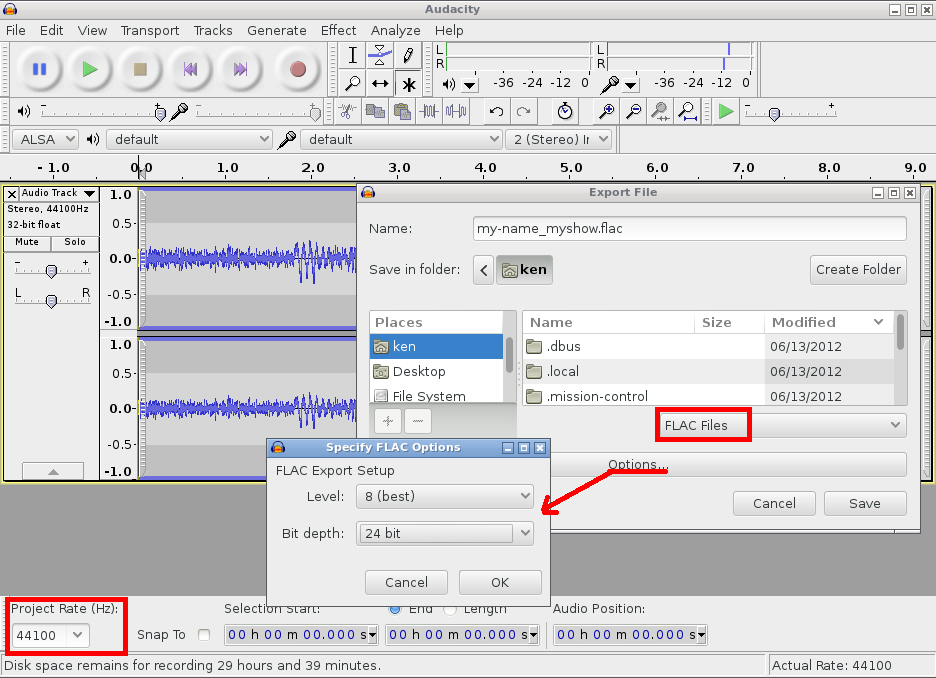Click the Paste icon
Image resolution: width=936 pixels, height=678 pixels.
click(x=403, y=111)
